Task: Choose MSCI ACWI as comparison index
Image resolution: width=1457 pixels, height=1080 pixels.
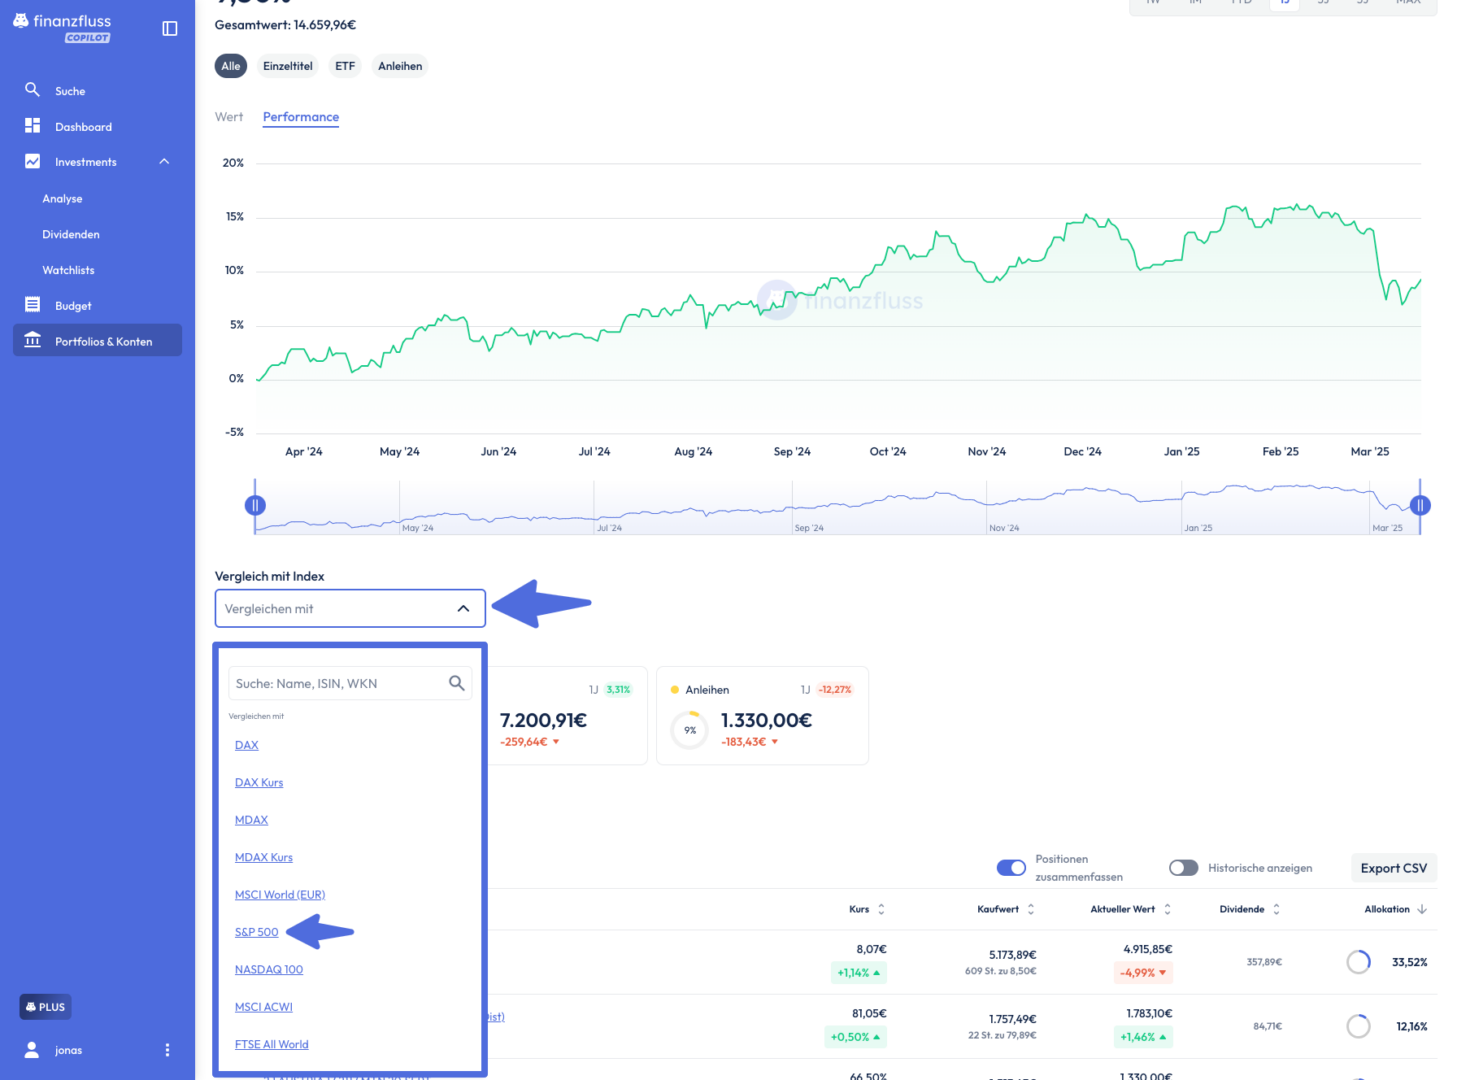Action: click(x=264, y=1007)
